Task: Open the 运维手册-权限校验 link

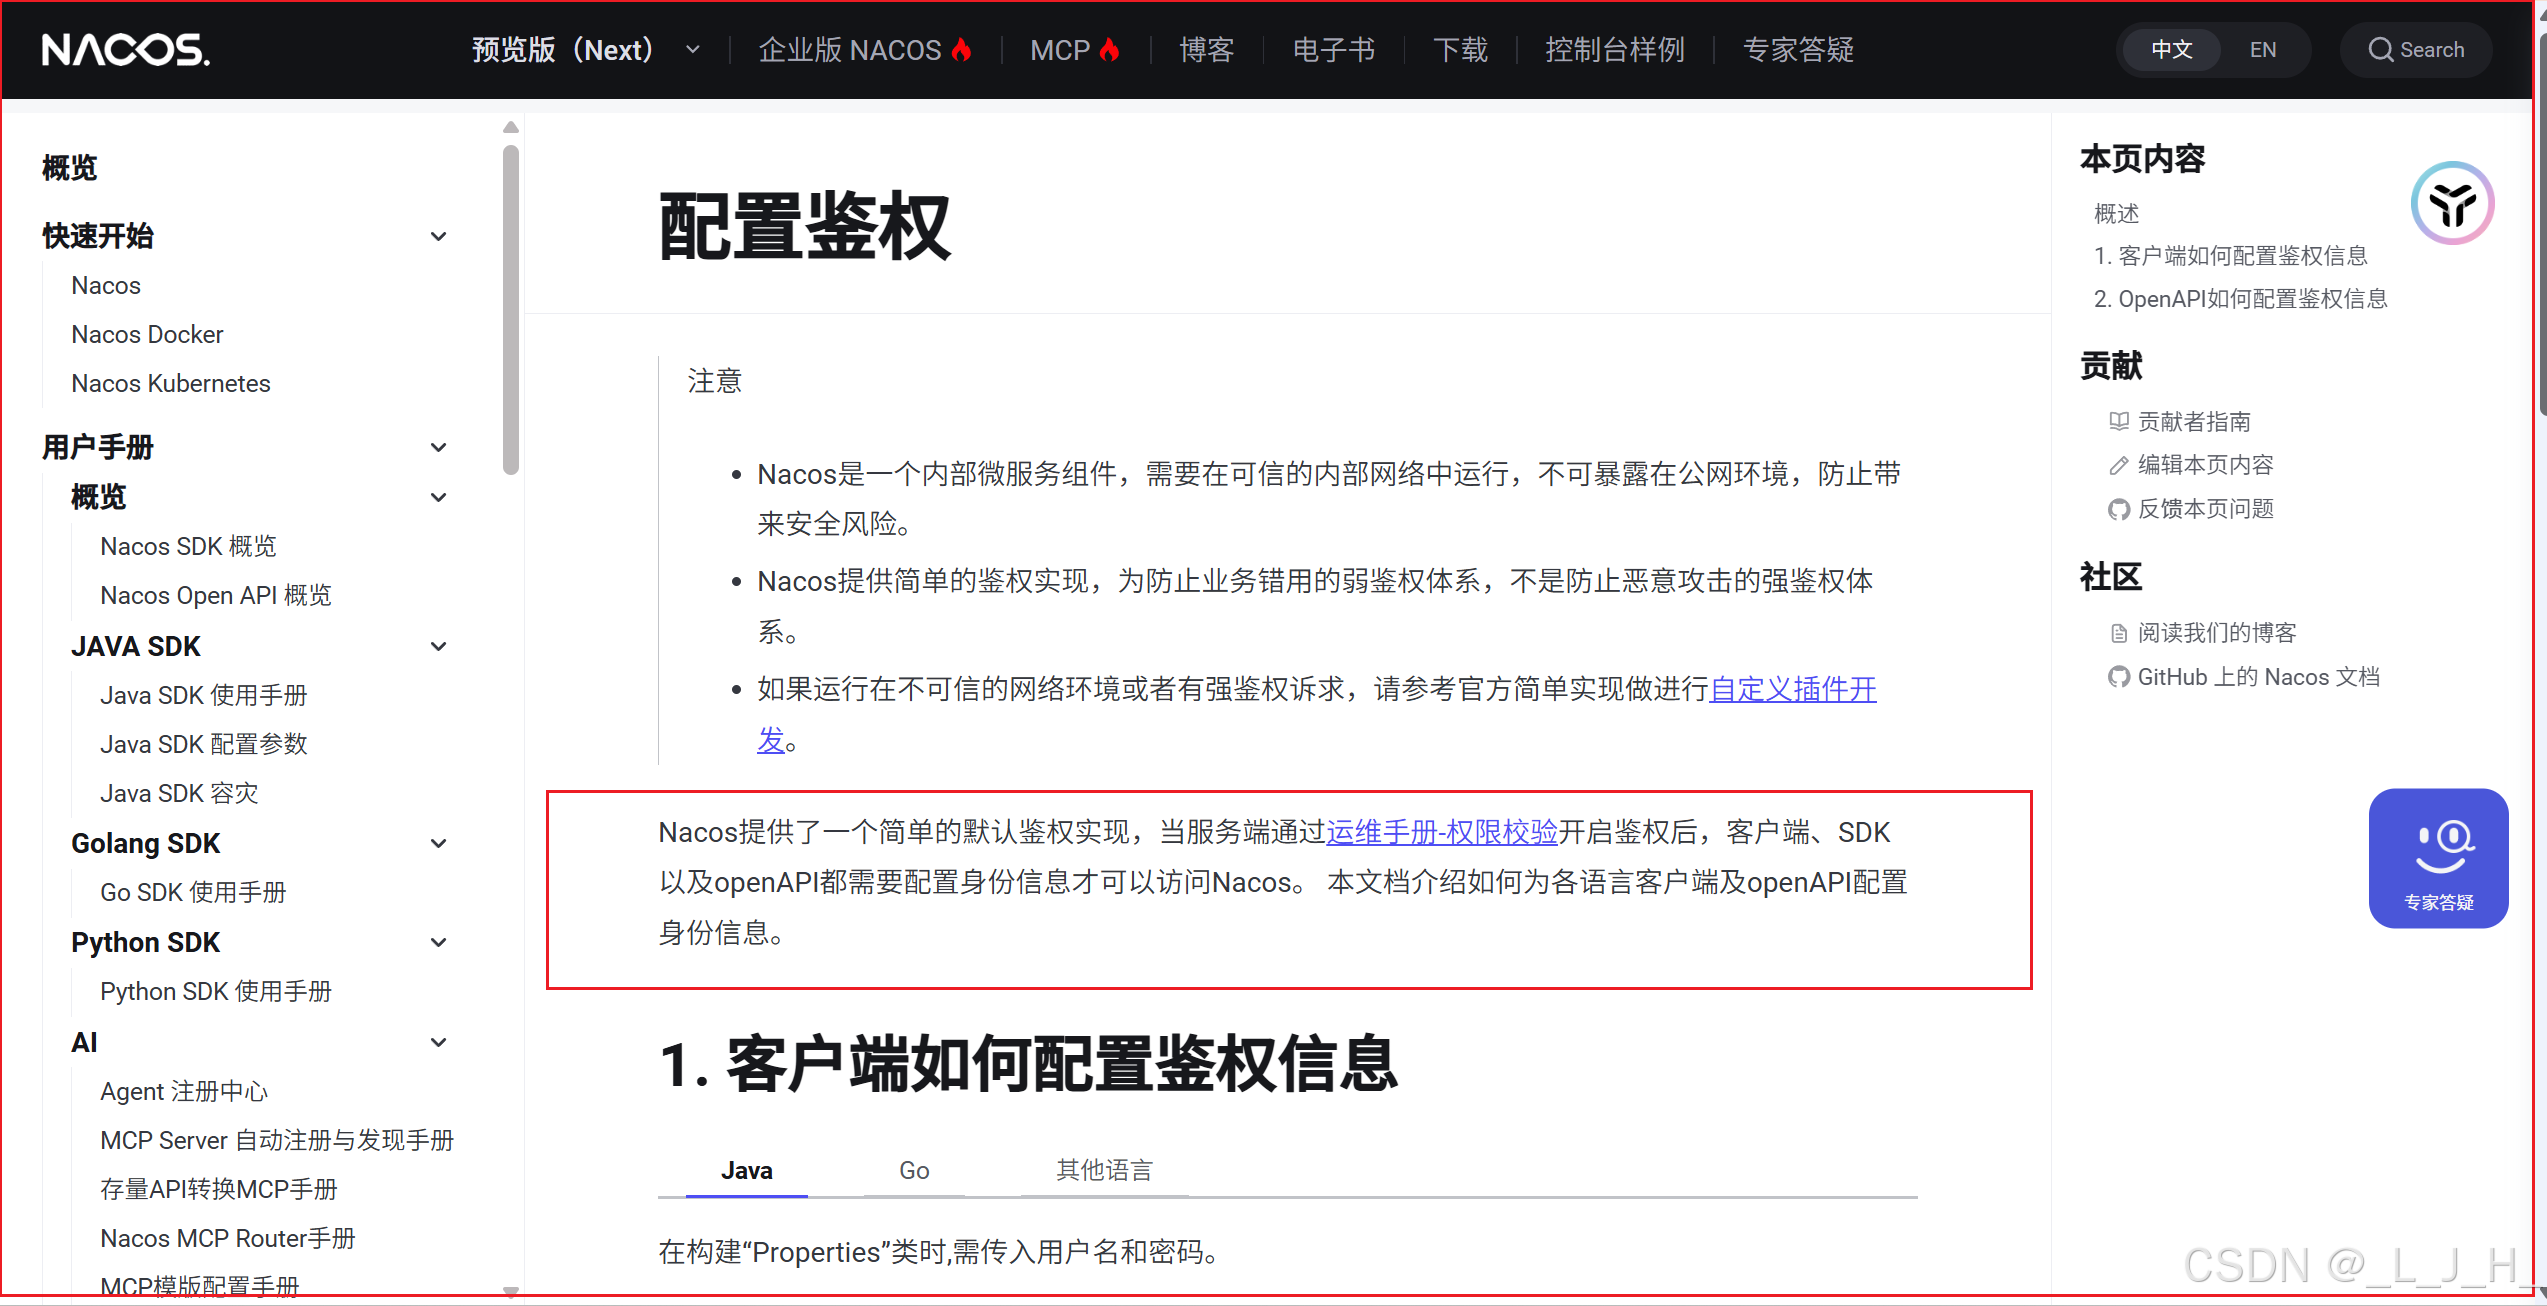Action: click(1441, 832)
